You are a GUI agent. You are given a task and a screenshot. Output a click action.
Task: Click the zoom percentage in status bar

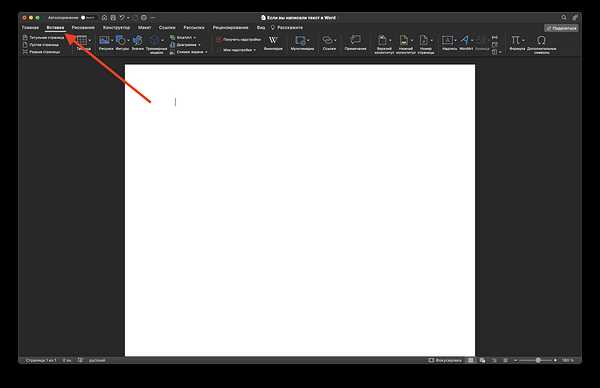[x=568, y=360]
